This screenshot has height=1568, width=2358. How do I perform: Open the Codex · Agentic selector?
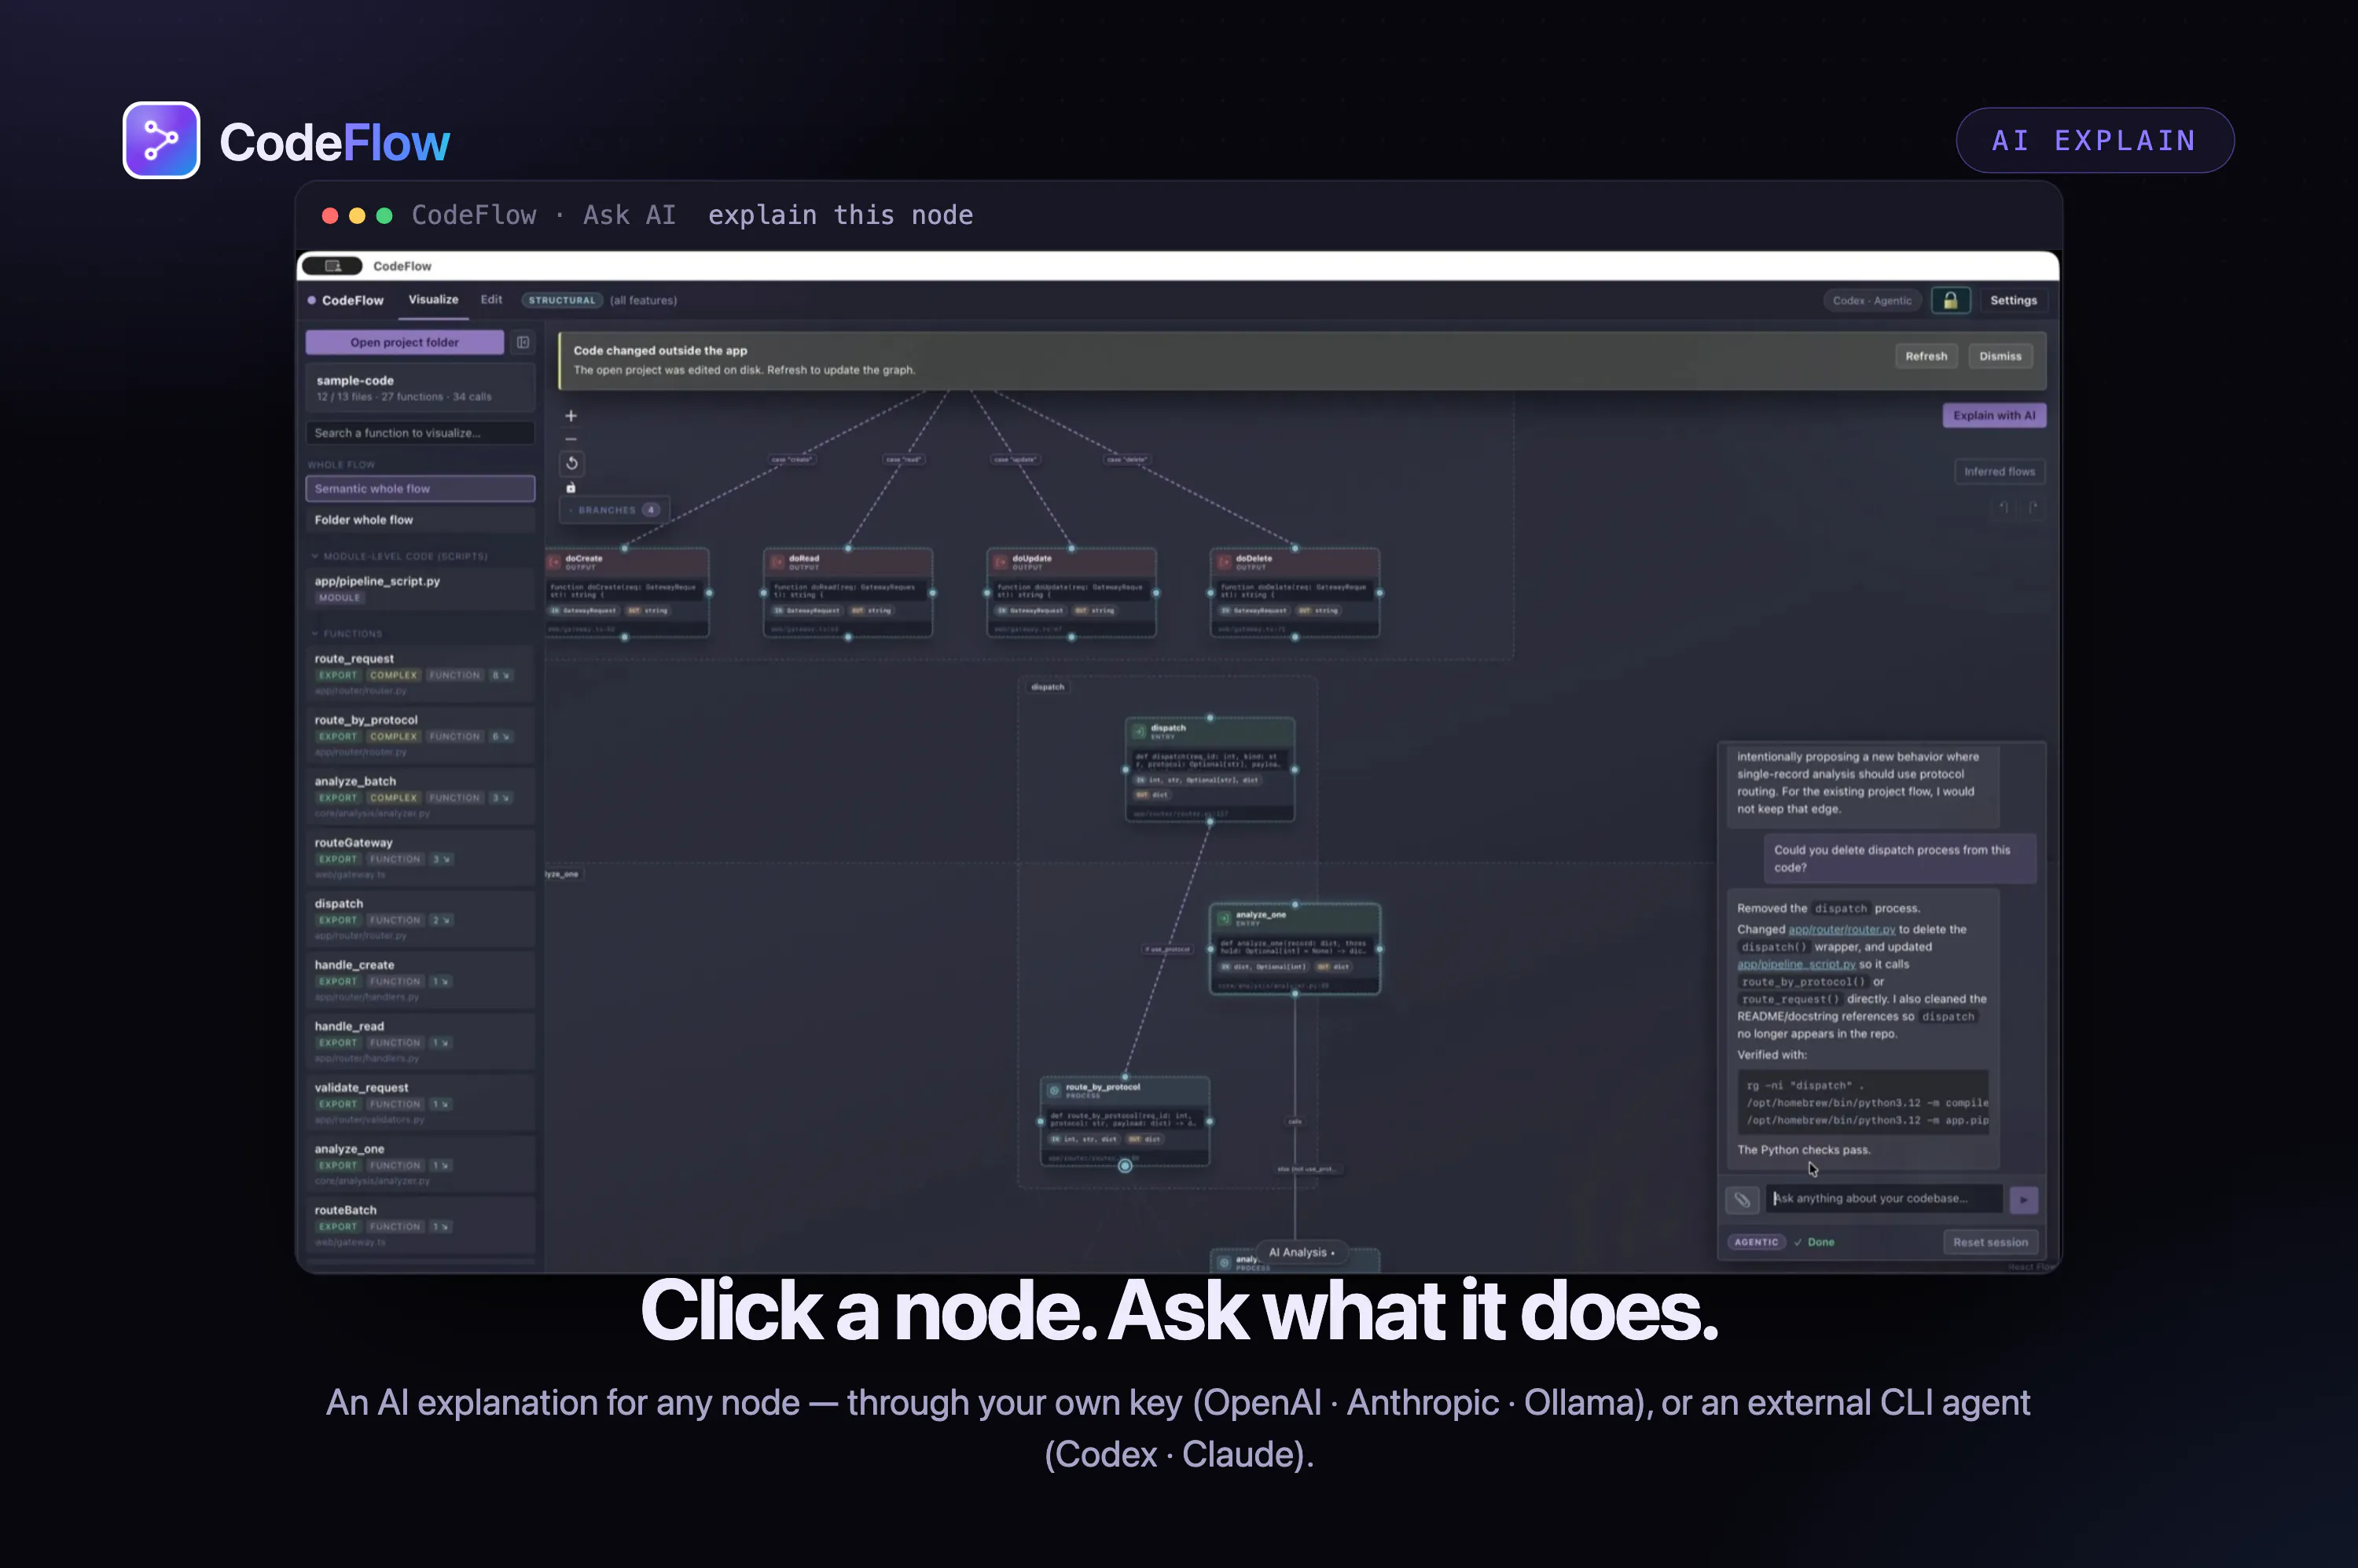click(1872, 300)
